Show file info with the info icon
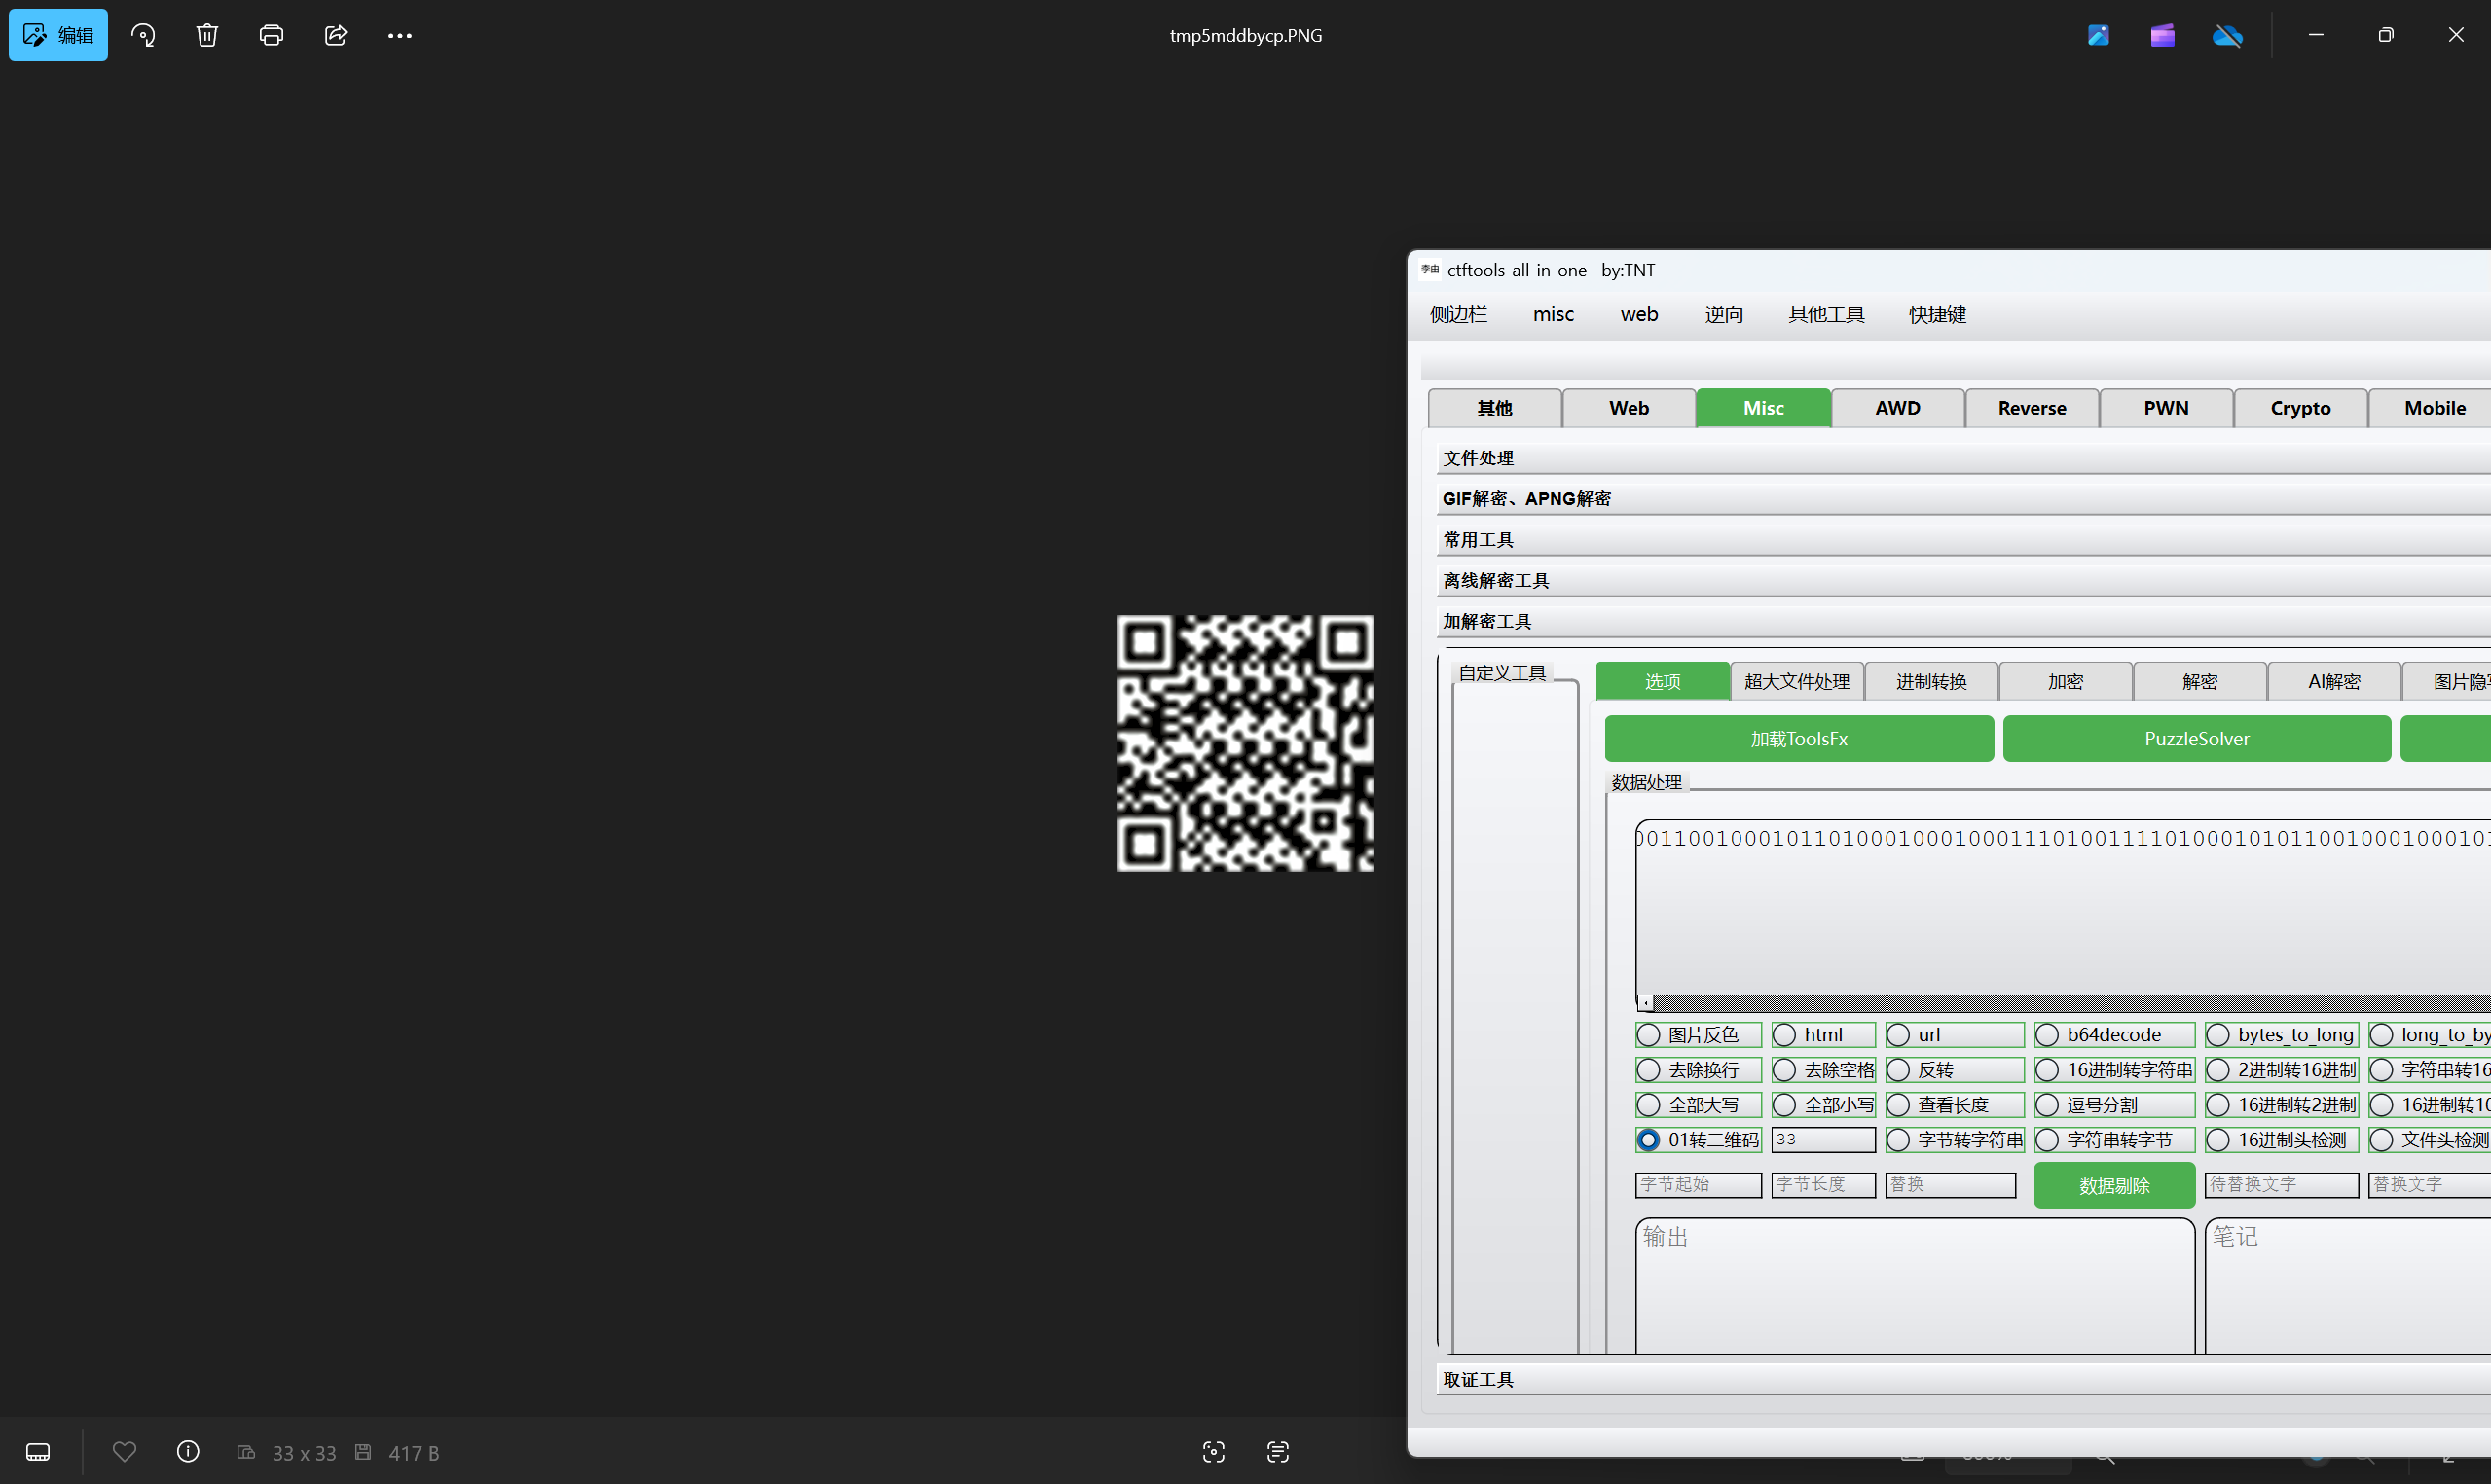Screen dimensions: 2491x1484 pyautogui.click(x=188, y=1451)
